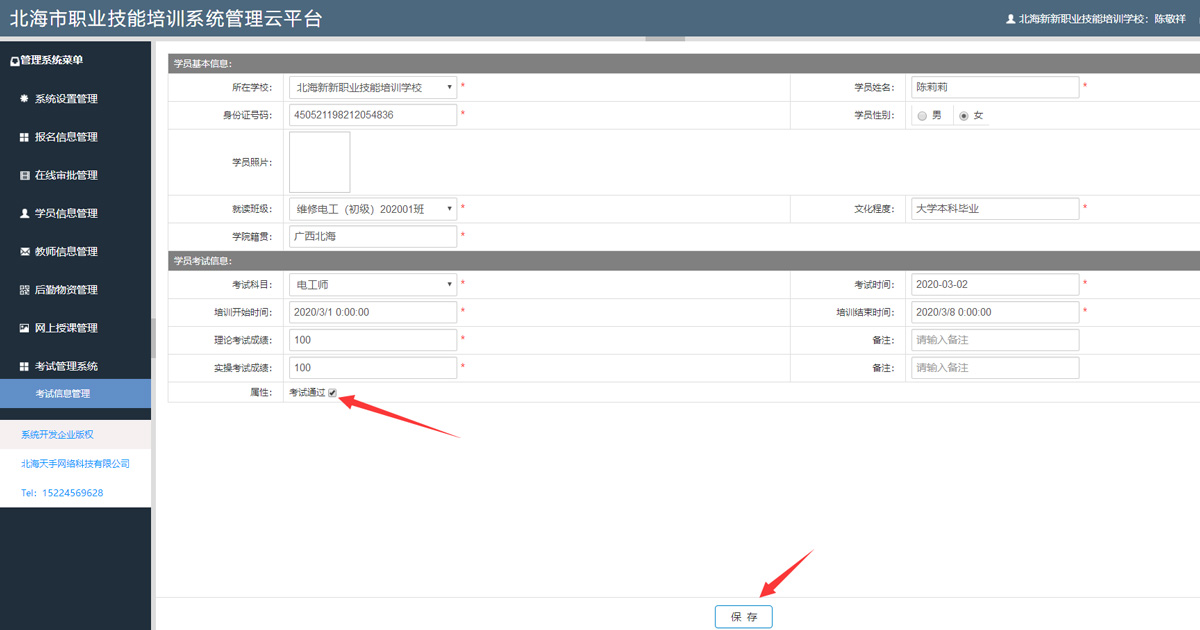The image size is (1200, 630).
Task: Click the grid icon beside 报名信息管理
Action: point(25,137)
